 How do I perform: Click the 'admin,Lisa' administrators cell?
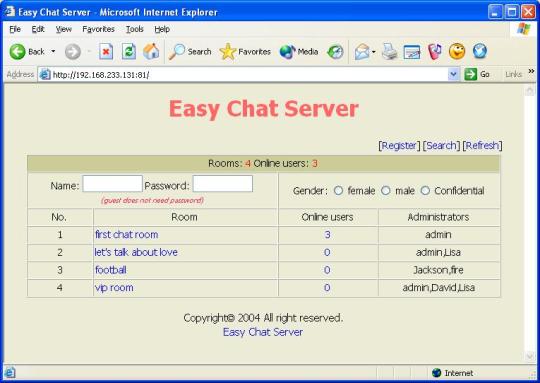pyautogui.click(x=438, y=252)
